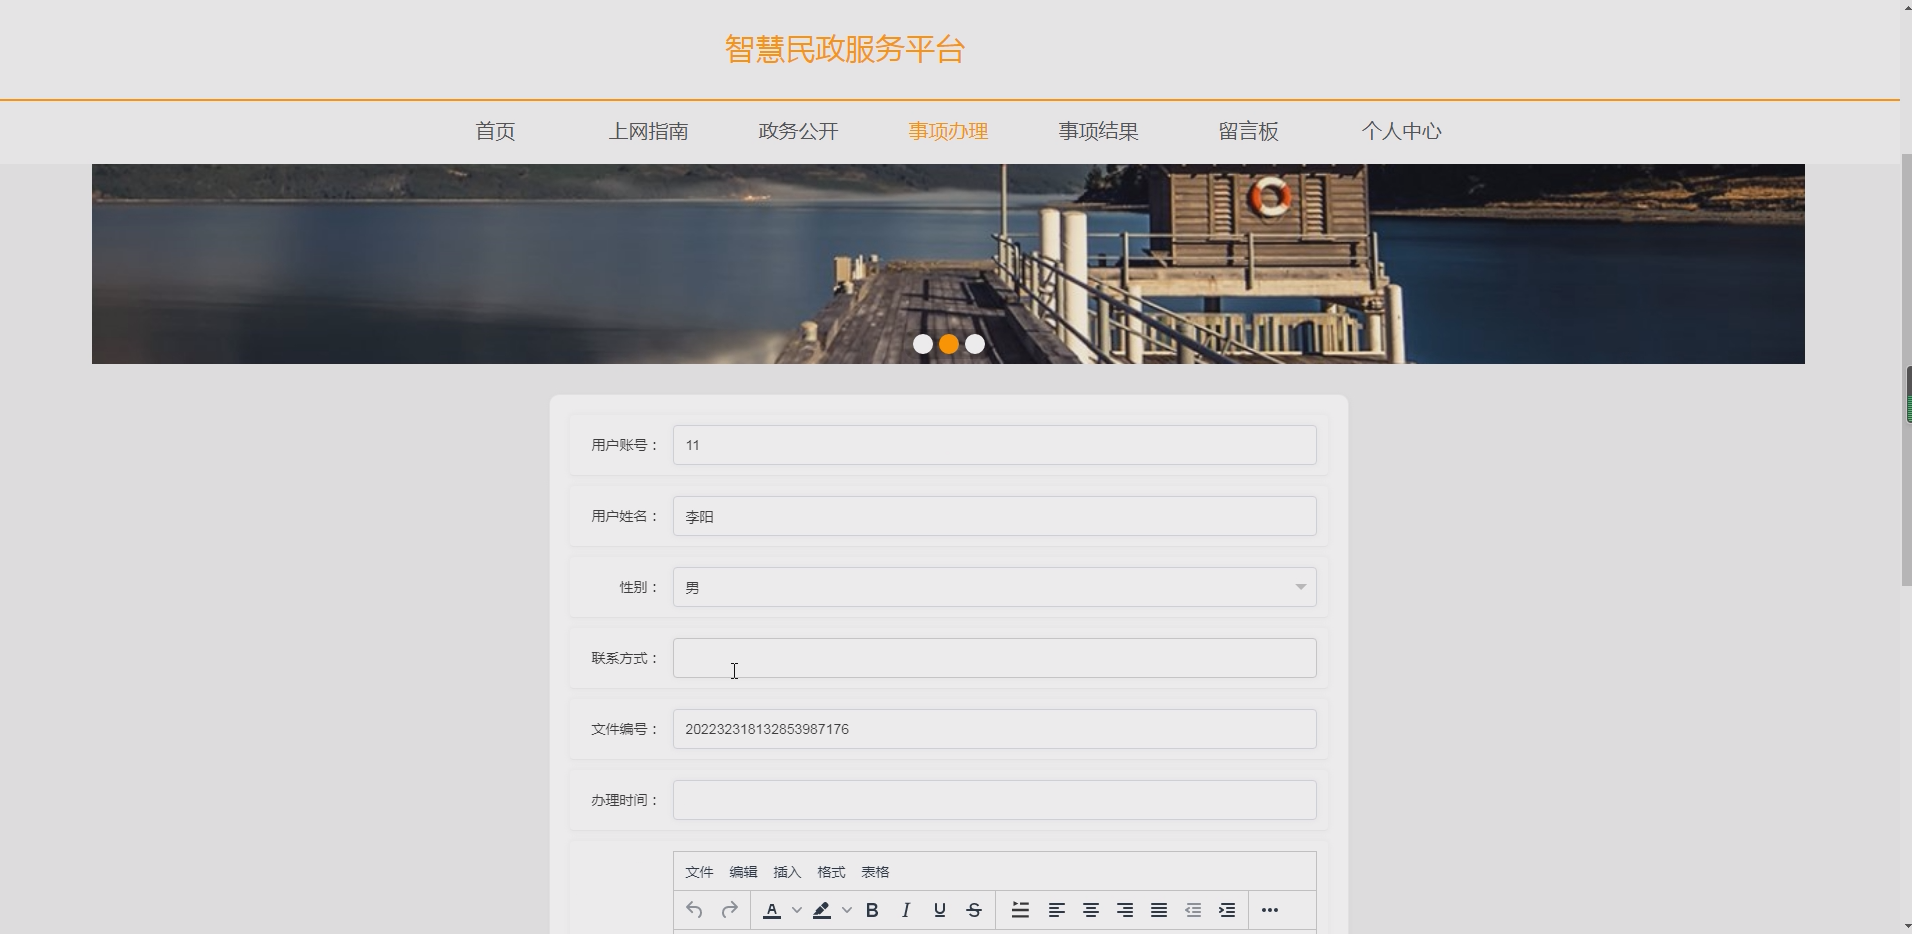Apply background highlight color marker icon
The image size is (1912, 934).
pyautogui.click(x=822, y=910)
